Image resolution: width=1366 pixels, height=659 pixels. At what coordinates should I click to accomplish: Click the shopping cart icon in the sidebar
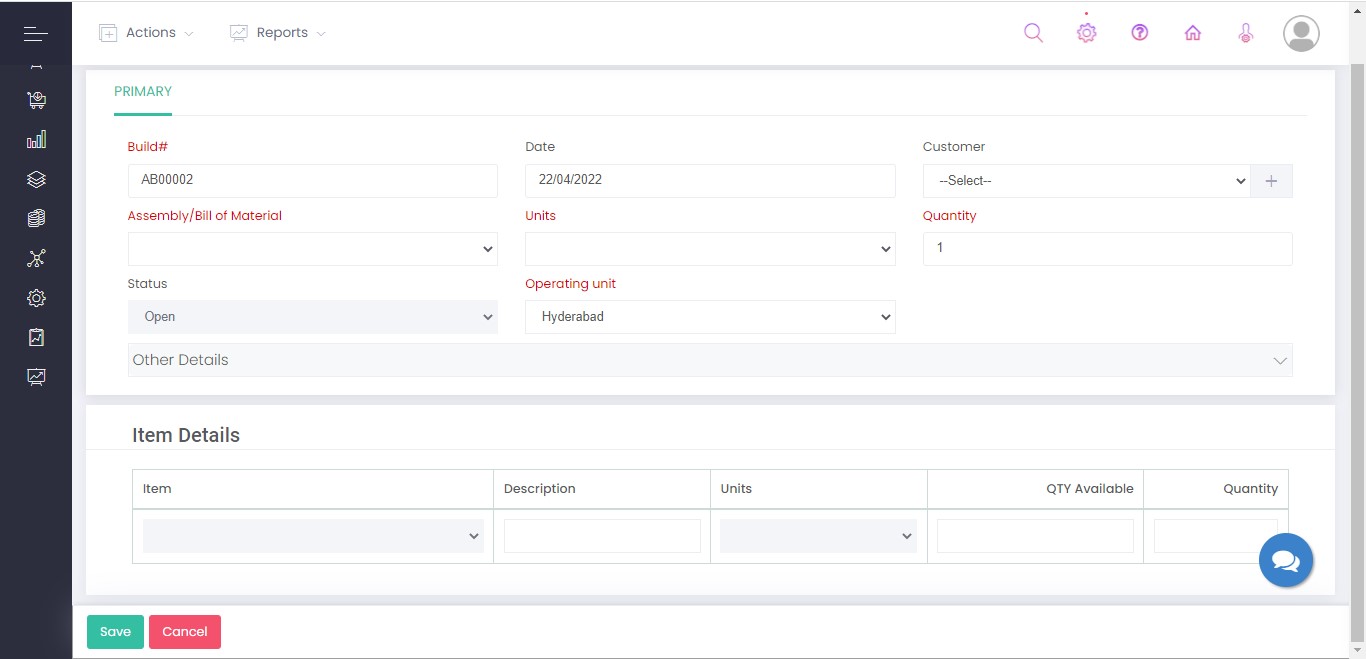[36, 99]
